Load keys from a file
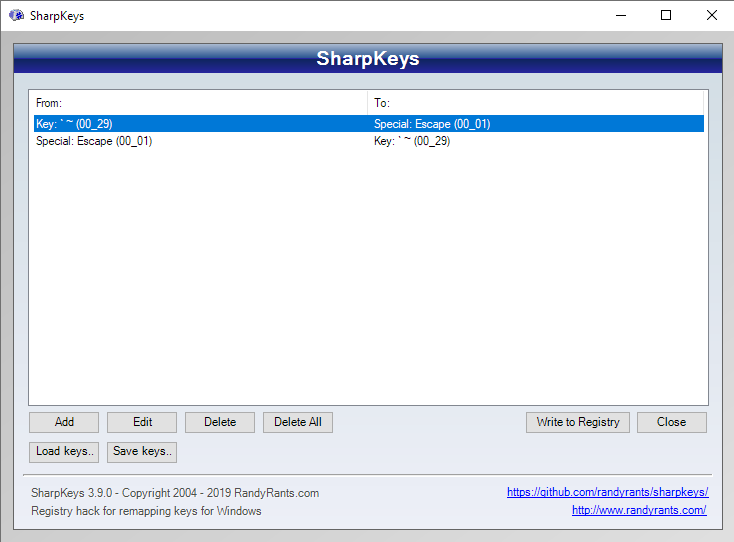The width and height of the screenshot is (734, 542). pos(64,452)
